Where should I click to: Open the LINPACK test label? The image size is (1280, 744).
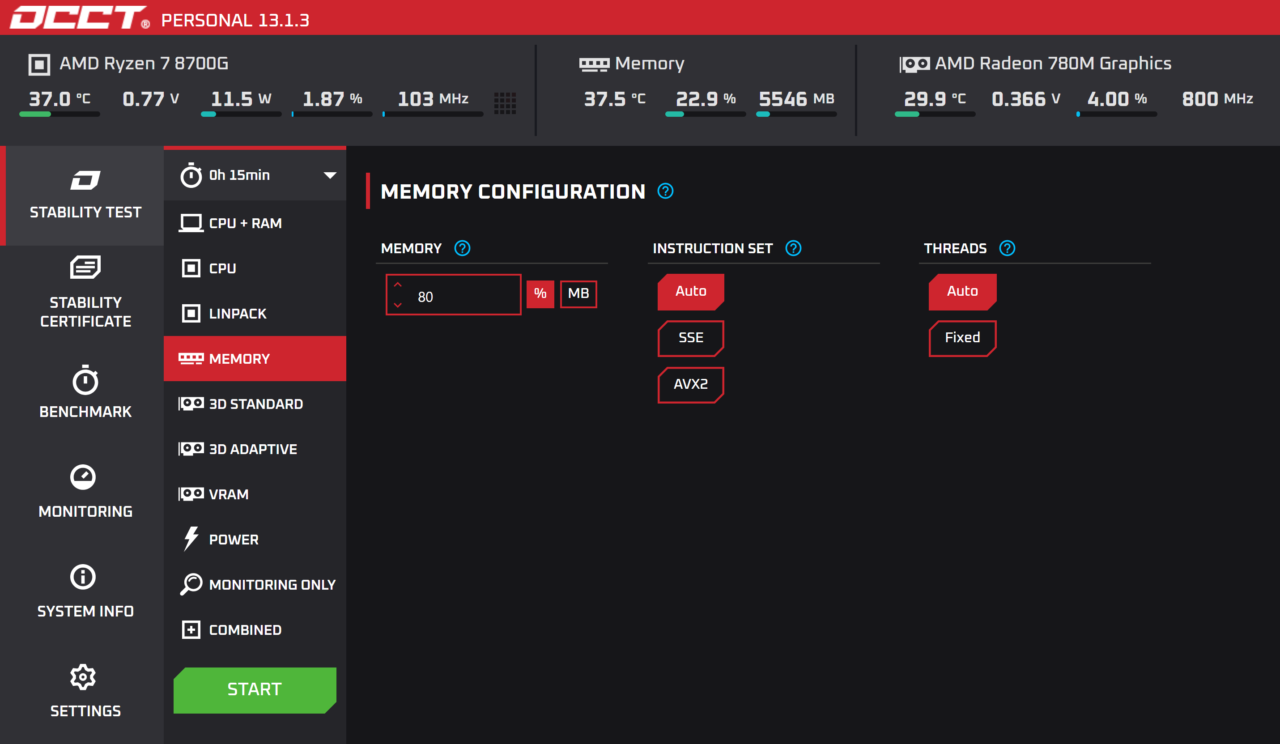[x=238, y=314]
